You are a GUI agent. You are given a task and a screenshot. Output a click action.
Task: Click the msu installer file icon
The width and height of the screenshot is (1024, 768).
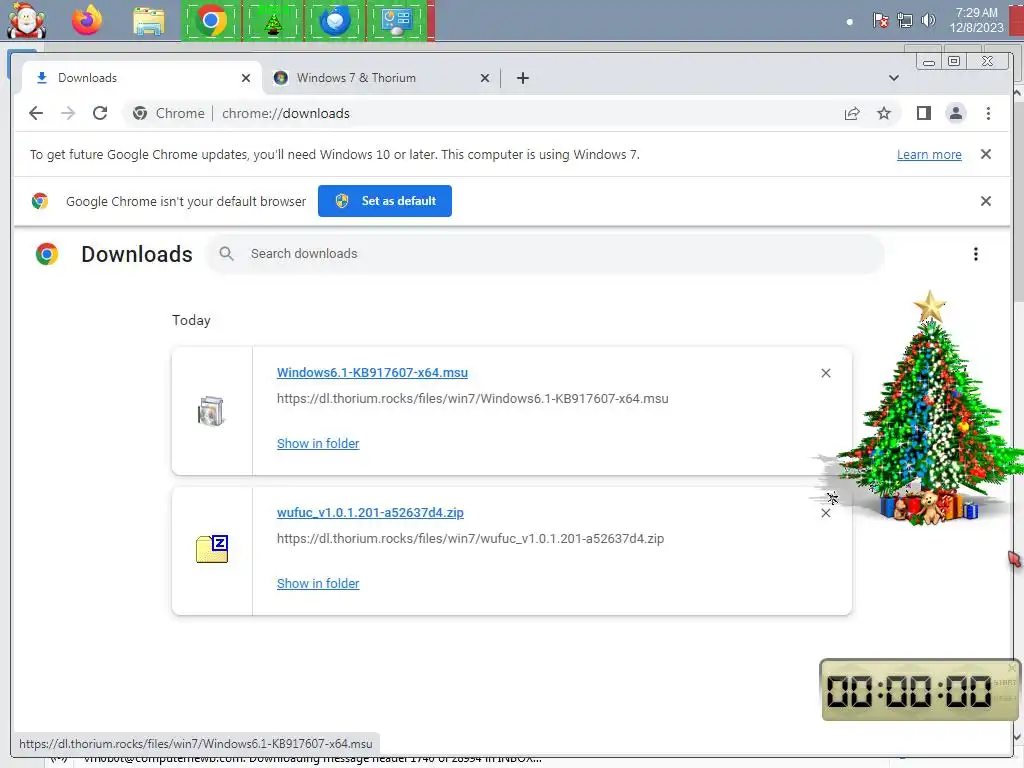pyautogui.click(x=211, y=411)
